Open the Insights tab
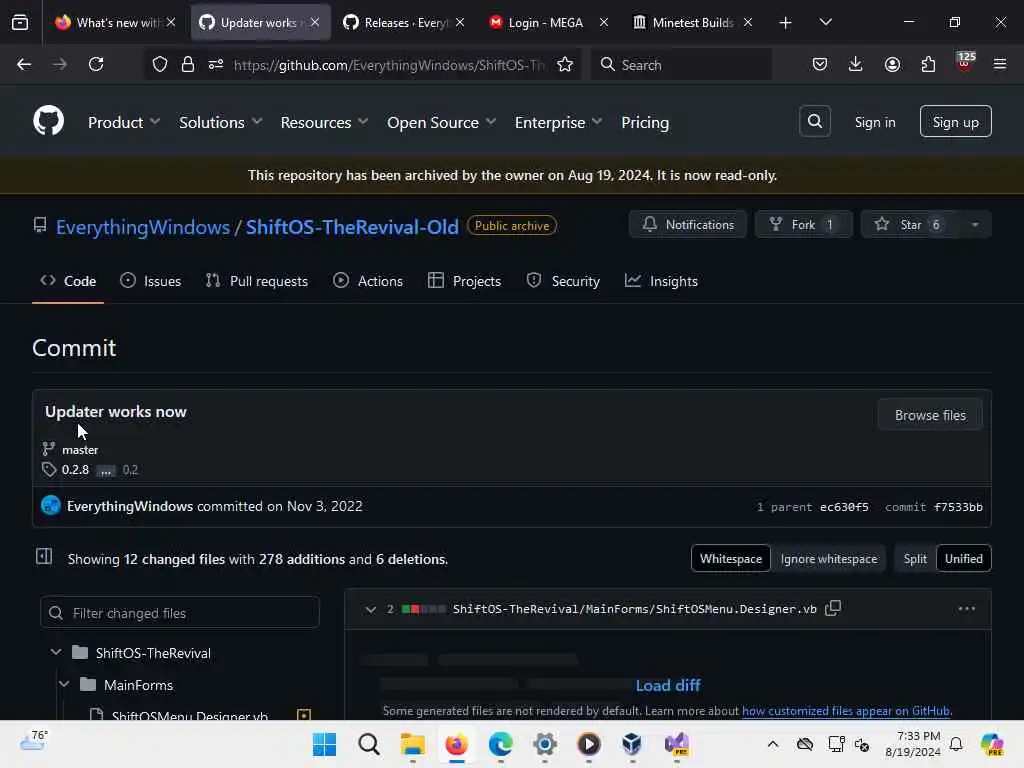1024x768 pixels. [x=662, y=281]
